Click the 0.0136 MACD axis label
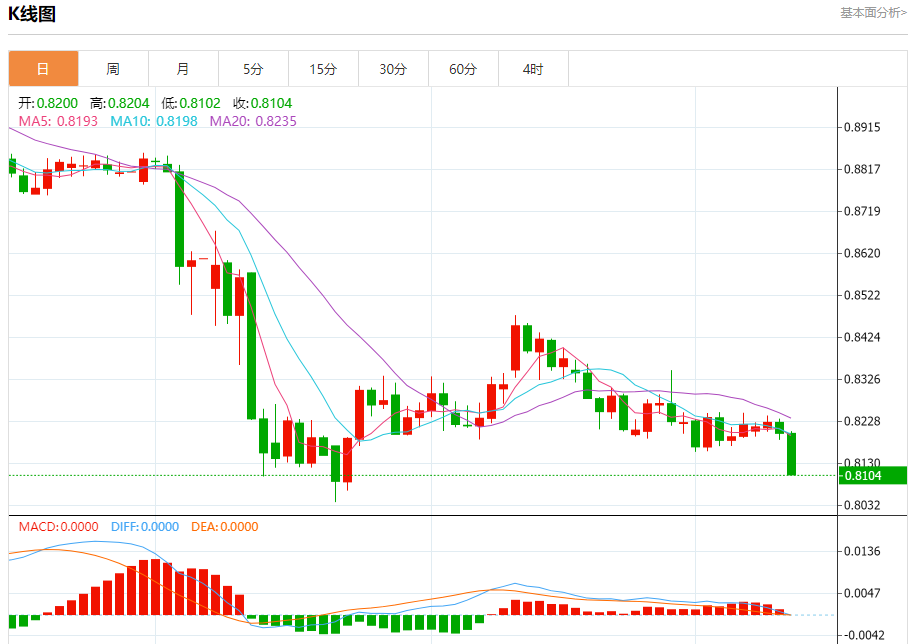Viewport: 917px width, 644px height. (x=862, y=552)
